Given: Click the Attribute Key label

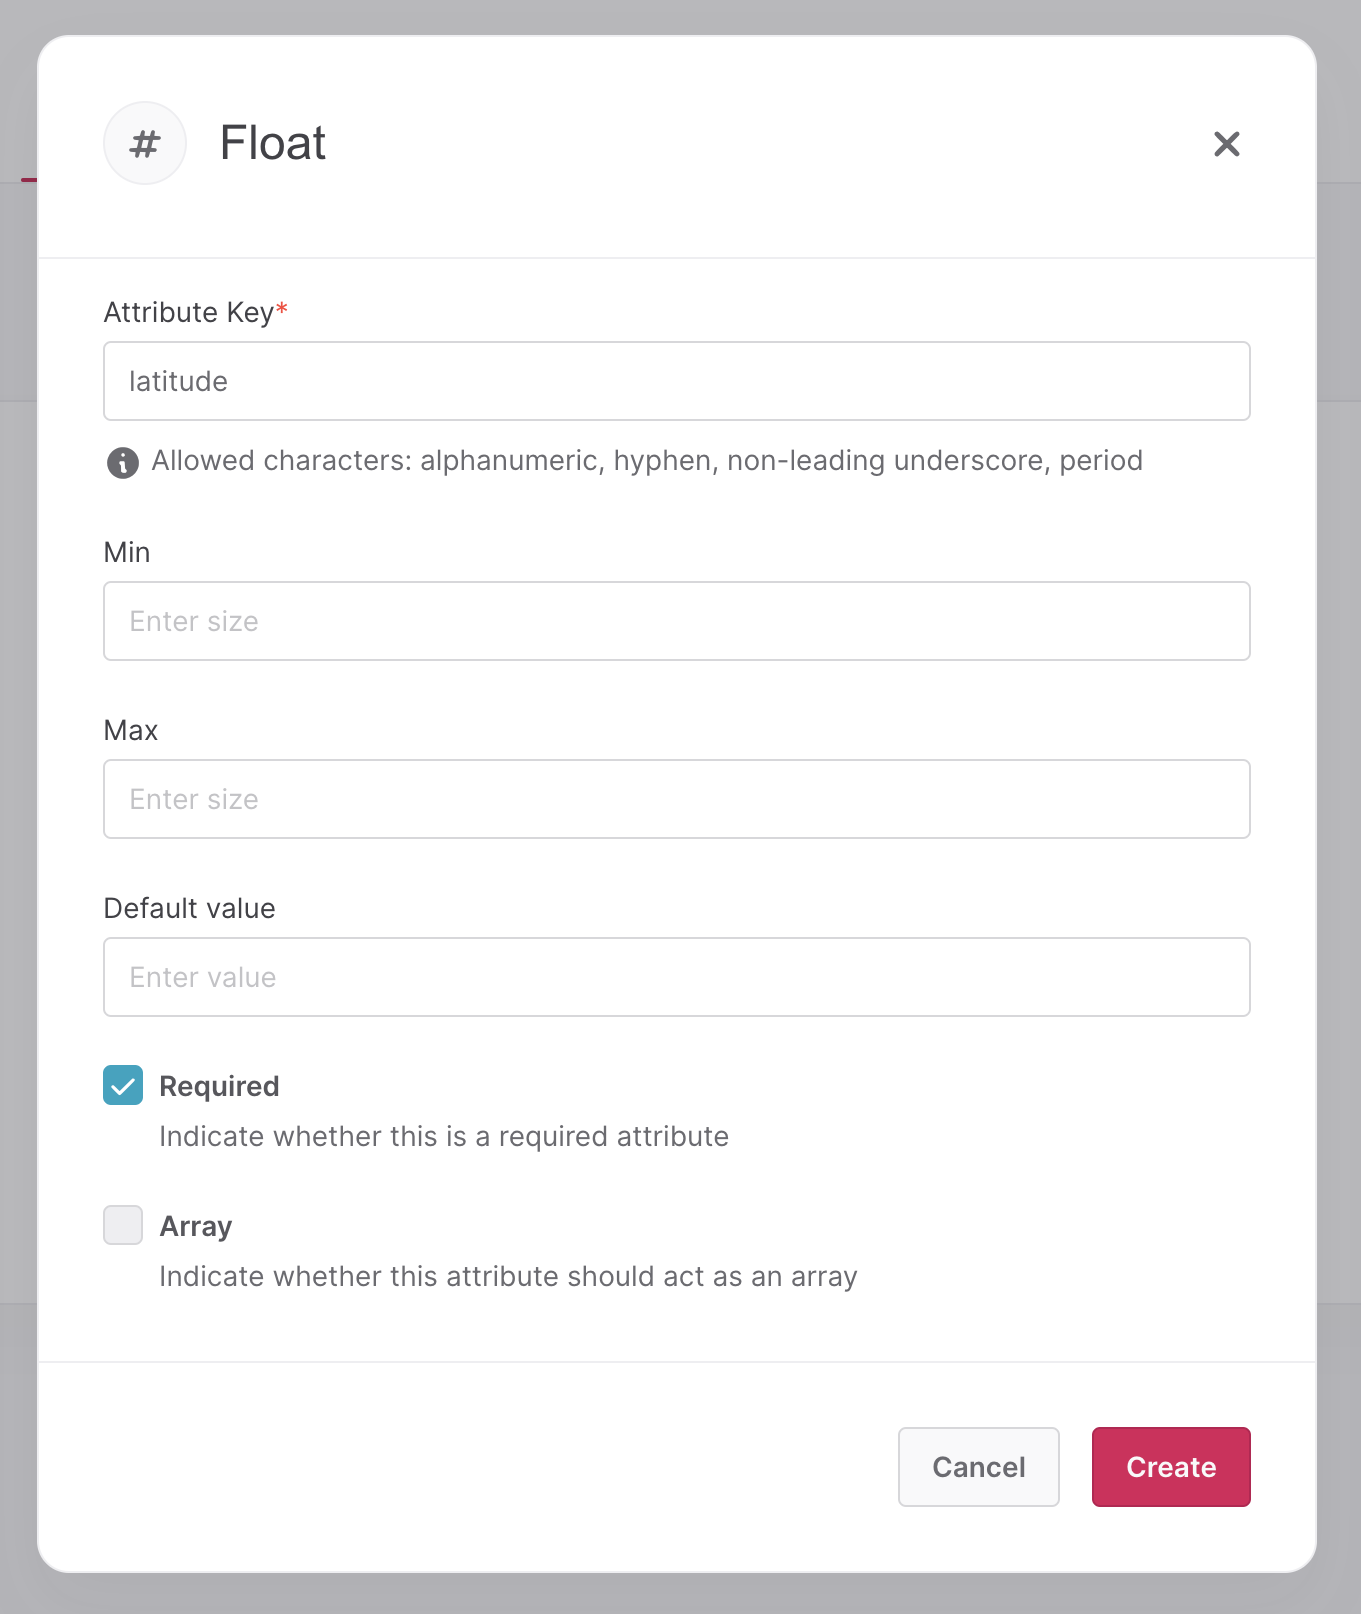Looking at the screenshot, I should tap(189, 313).
